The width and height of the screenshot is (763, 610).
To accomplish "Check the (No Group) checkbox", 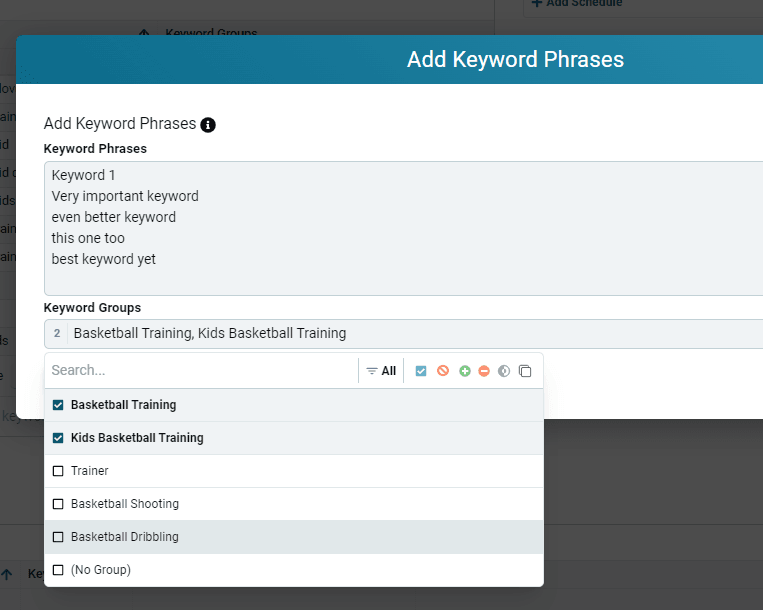I will 58,570.
